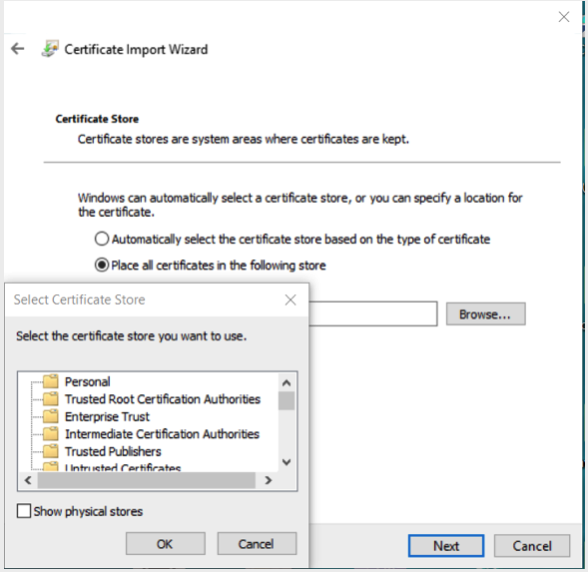Open the Browse... store picker
This screenshot has width=588, height=572.
pyautogui.click(x=486, y=314)
